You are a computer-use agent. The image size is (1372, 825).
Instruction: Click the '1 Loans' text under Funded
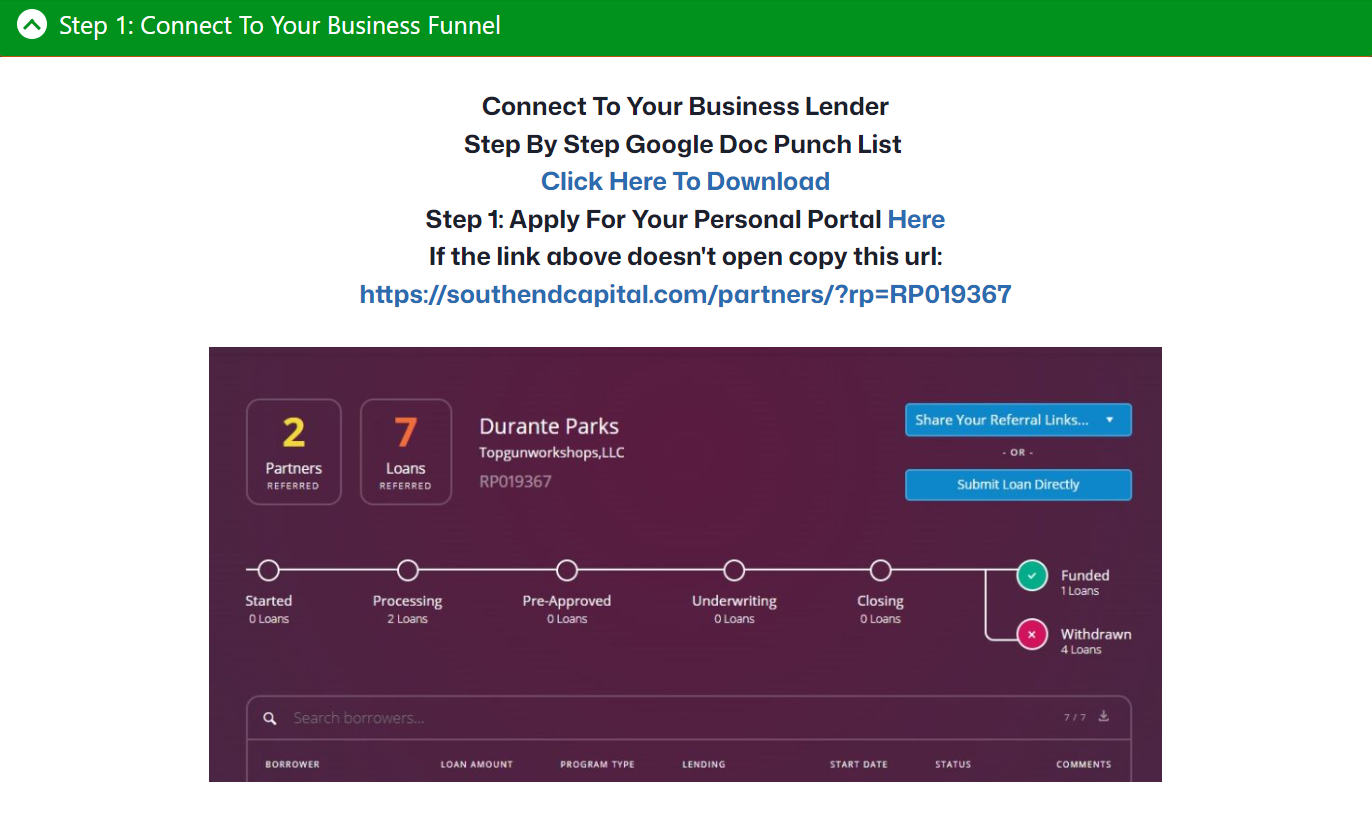pos(1080,591)
